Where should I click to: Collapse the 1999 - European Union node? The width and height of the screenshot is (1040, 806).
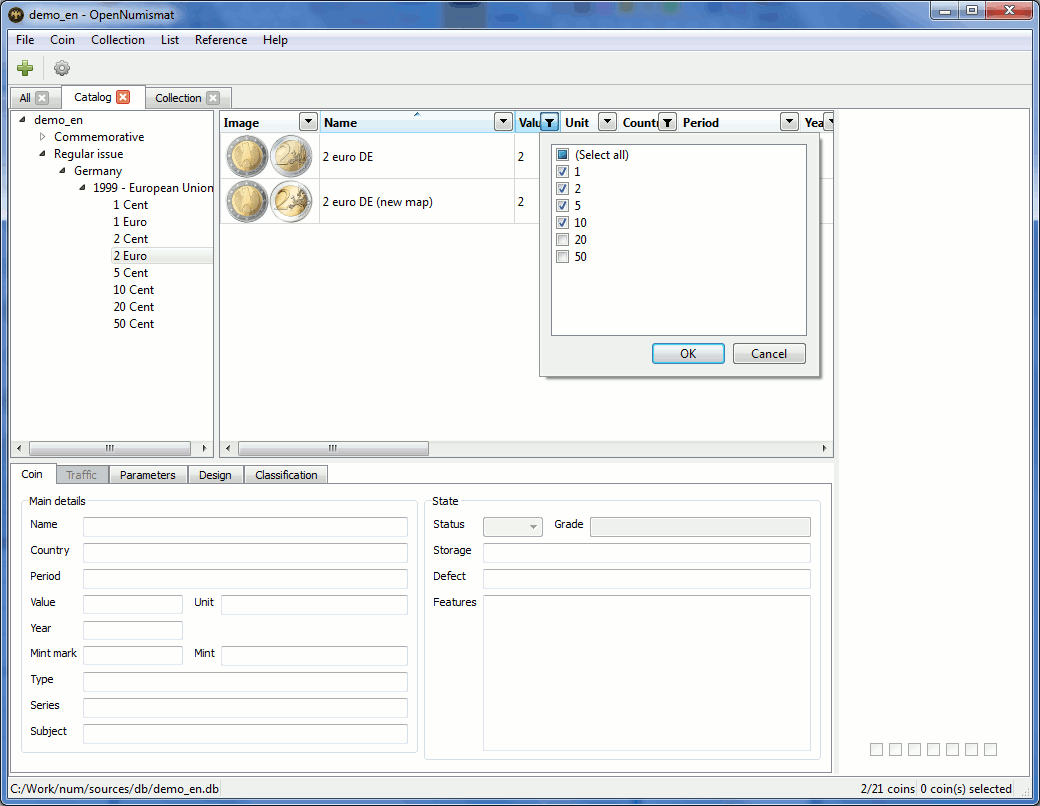pyautogui.click(x=82, y=188)
